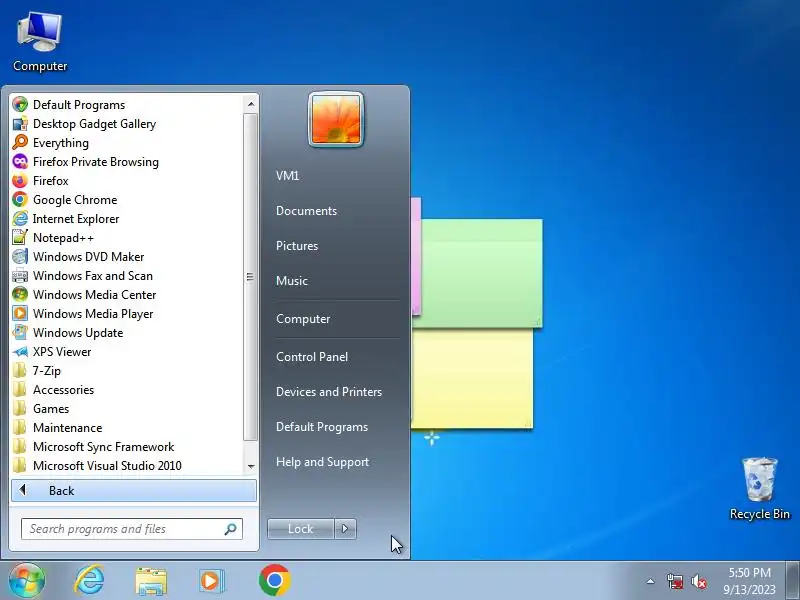Expand the Accessories folder

pos(127,389)
